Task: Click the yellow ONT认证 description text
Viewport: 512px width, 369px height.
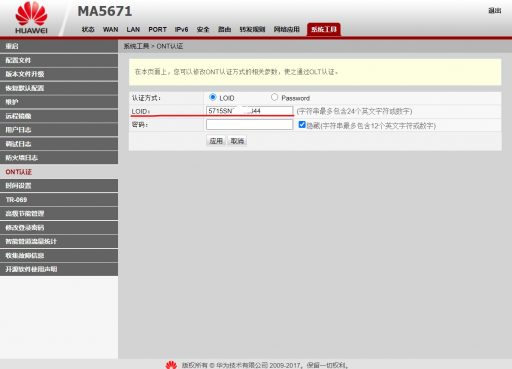Action: click(x=237, y=72)
